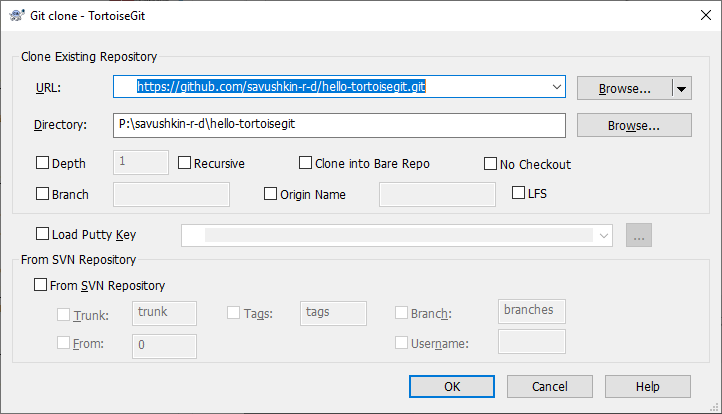The height and width of the screenshot is (414, 722).
Task: Confirm the clone with OK
Action: (x=452, y=386)
